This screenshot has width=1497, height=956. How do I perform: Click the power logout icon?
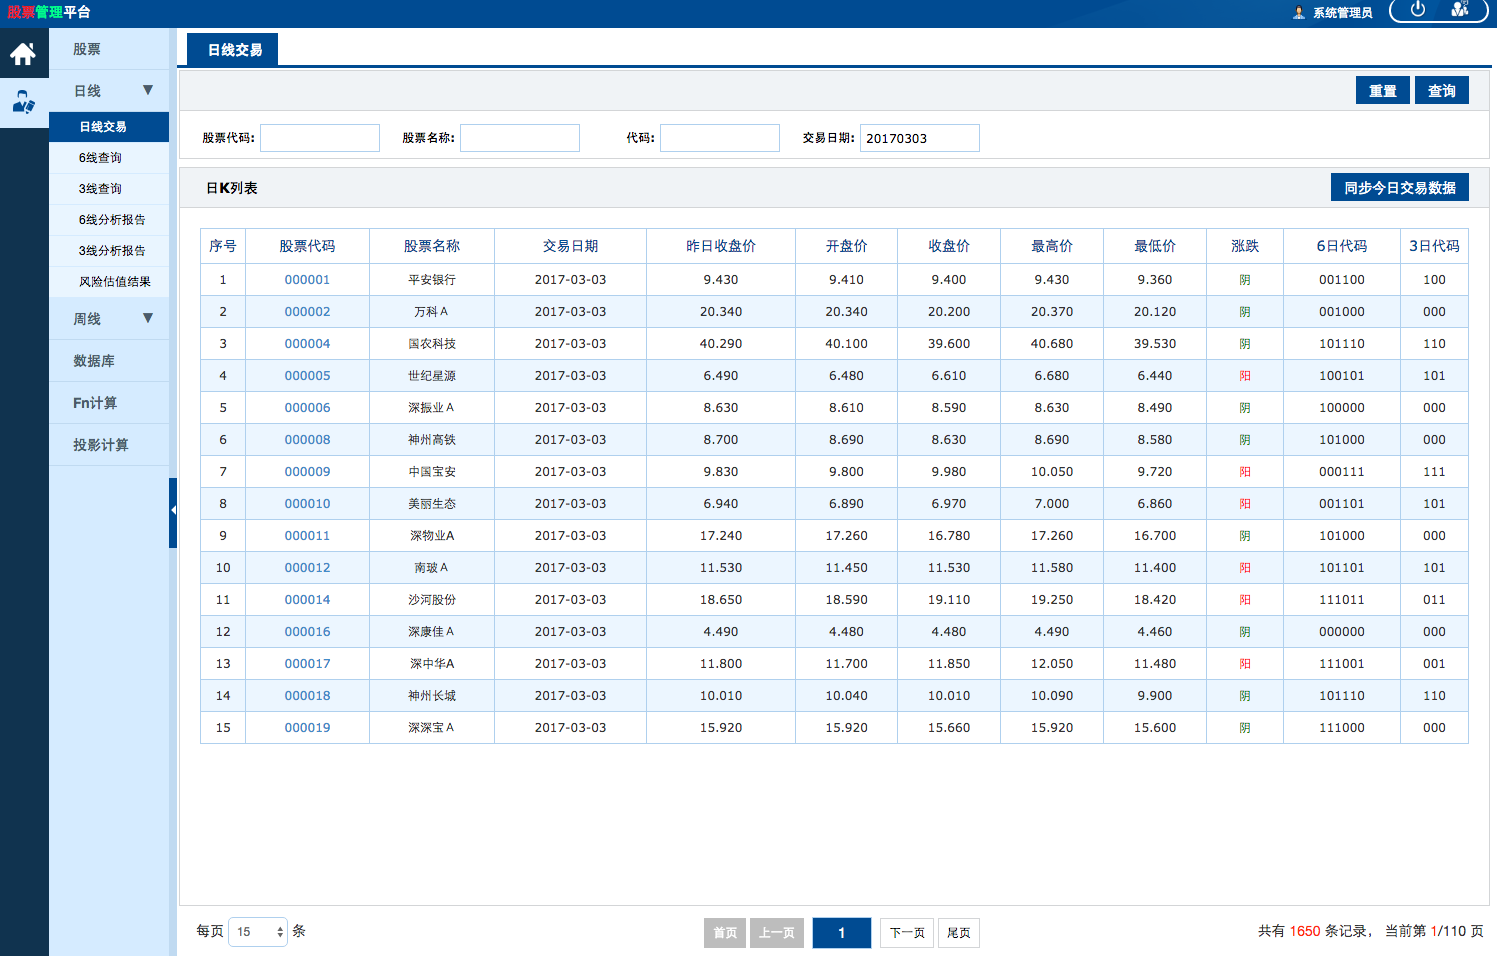tap(1418, 10)
